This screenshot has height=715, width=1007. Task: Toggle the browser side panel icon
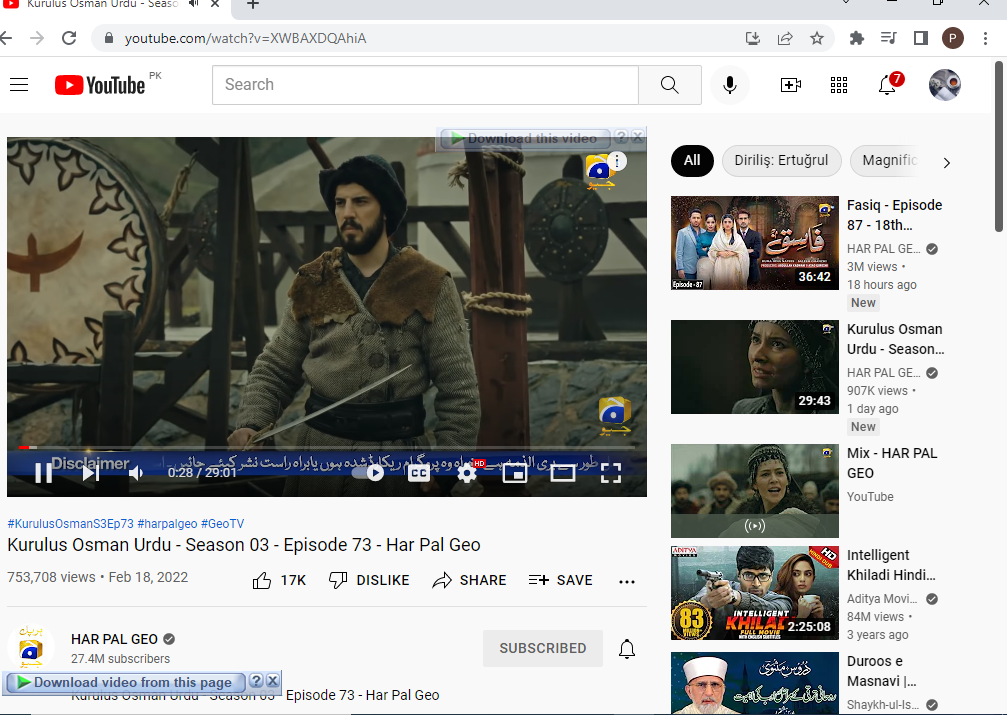[x=921, y=39]
